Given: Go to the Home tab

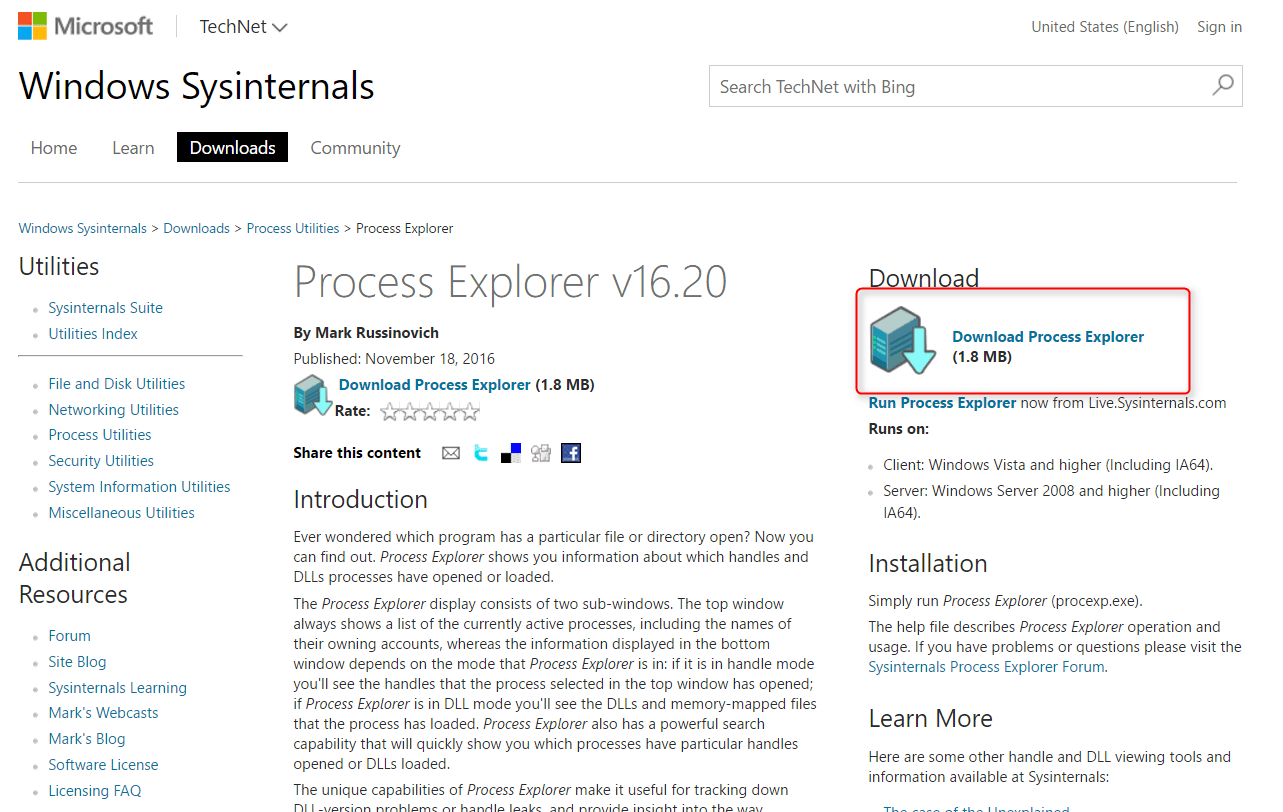Looking at the screenshot, I should tap(53, 147).
